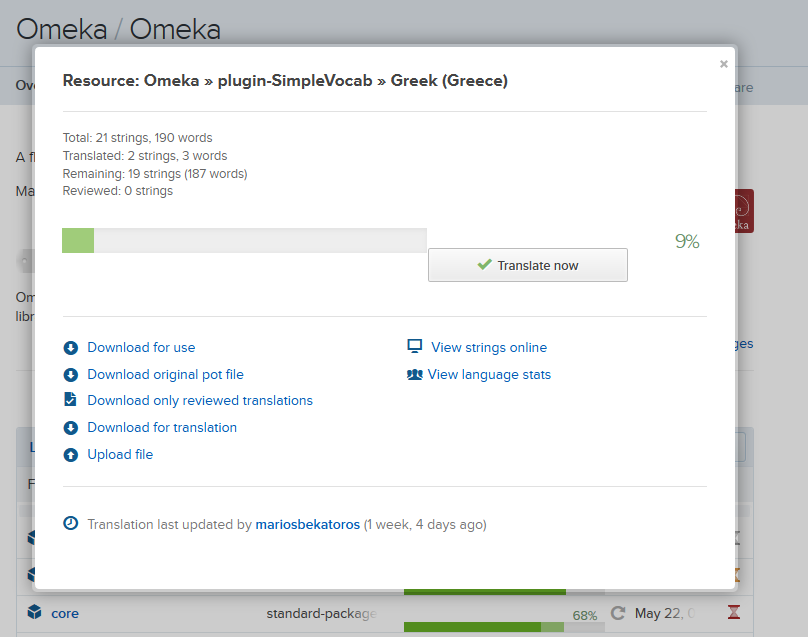Image resolution: width=808 pixels, height=637 pixels.
Task: Click the standard-package category in core row
Action: click(322, 613)
